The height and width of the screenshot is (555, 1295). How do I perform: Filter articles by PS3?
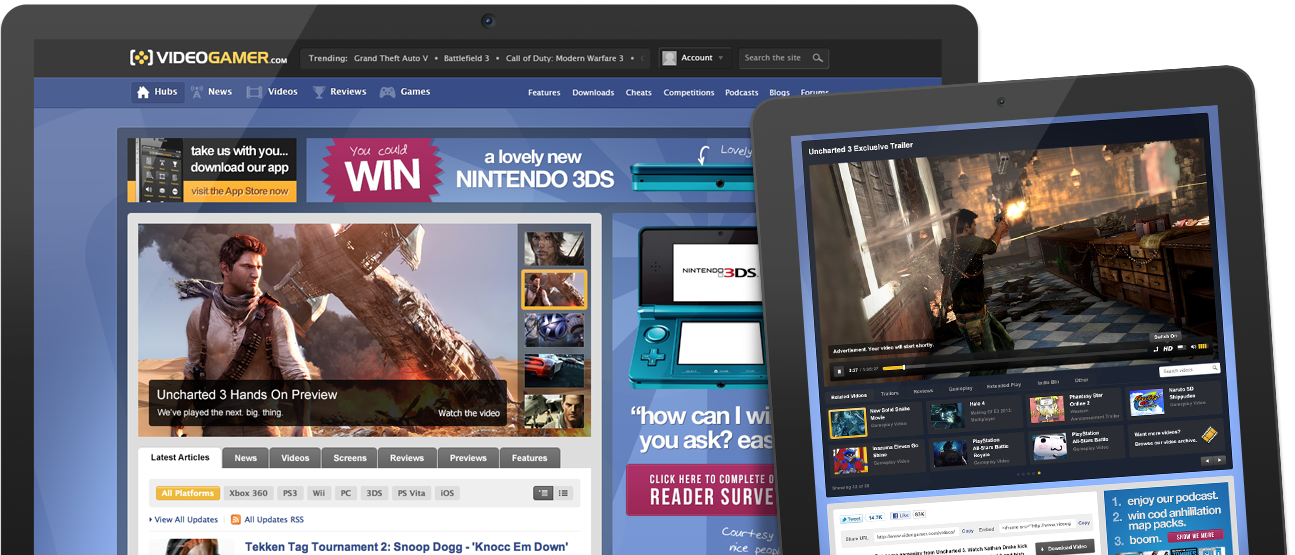[290, 493]
